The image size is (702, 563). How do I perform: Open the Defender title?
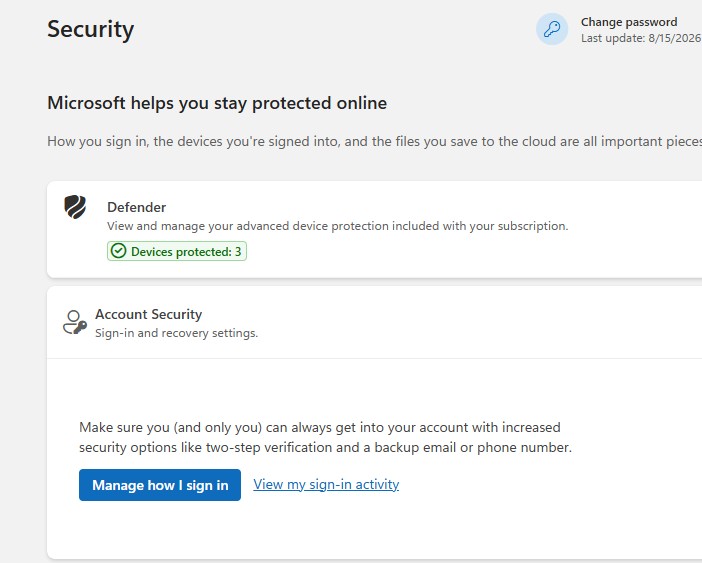(137, 207)
